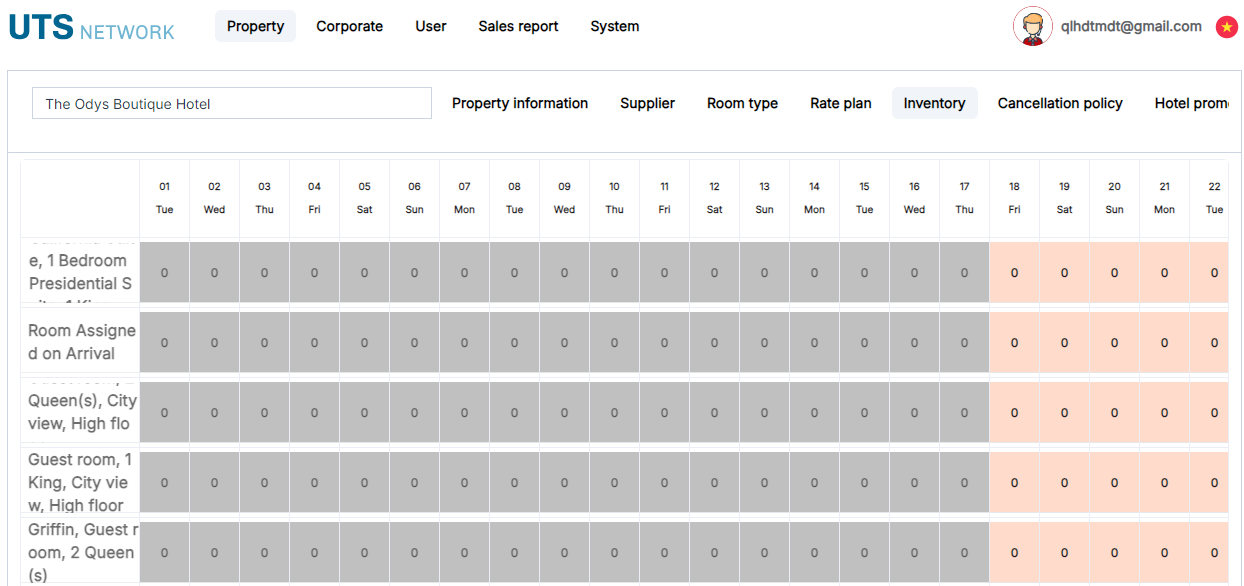Click Room Assigned on Arrival cell for 10 Thu
The width and height of the screenshot is (1244, 586).
point(615,342)
